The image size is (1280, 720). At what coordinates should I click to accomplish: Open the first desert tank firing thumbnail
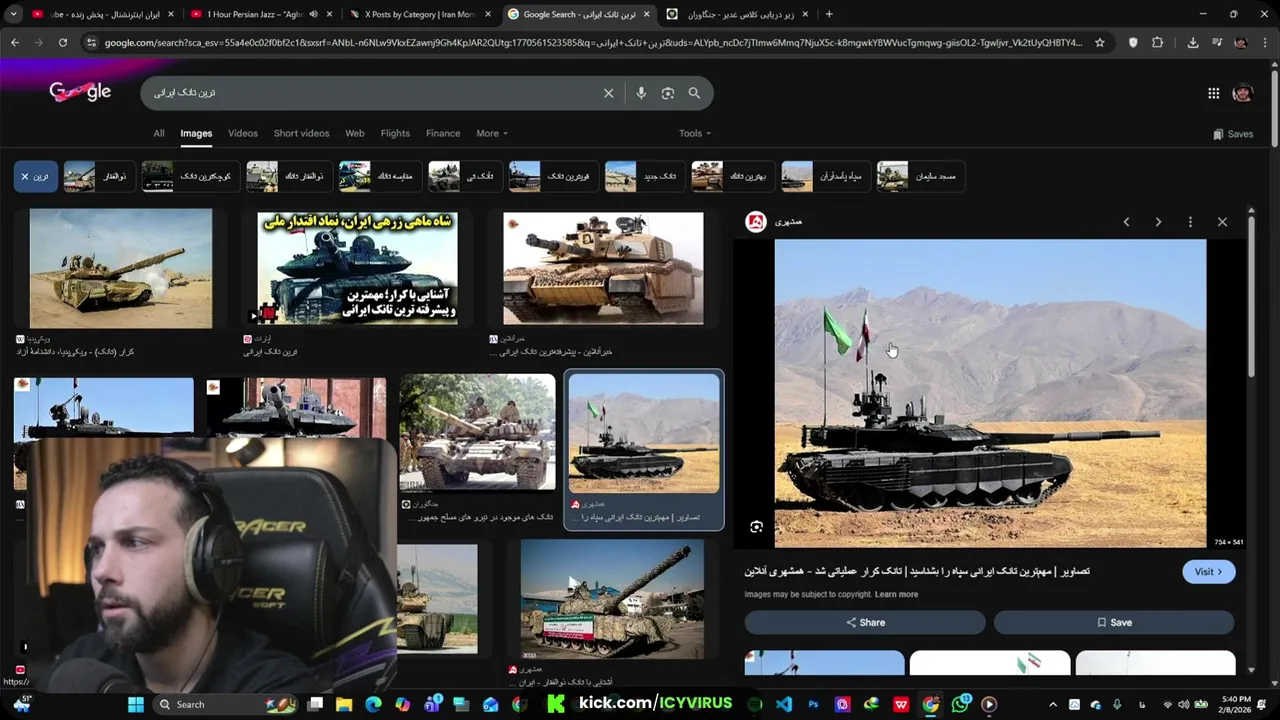click(121, 268)
